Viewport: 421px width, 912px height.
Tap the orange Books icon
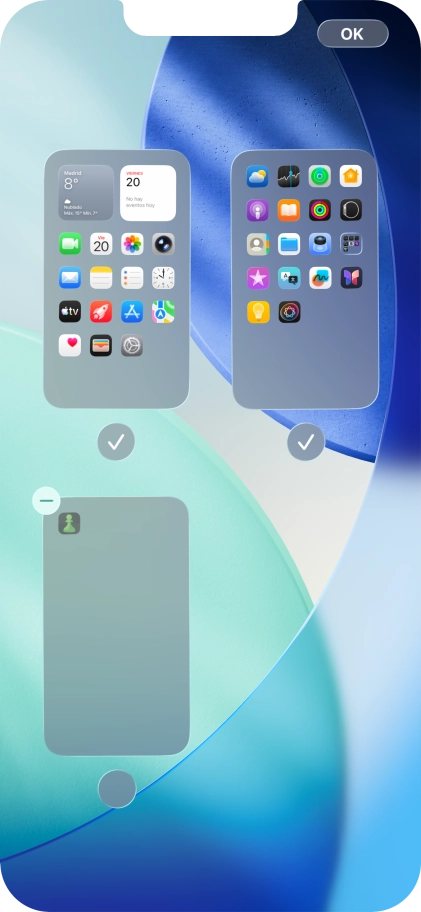[288, 210]
